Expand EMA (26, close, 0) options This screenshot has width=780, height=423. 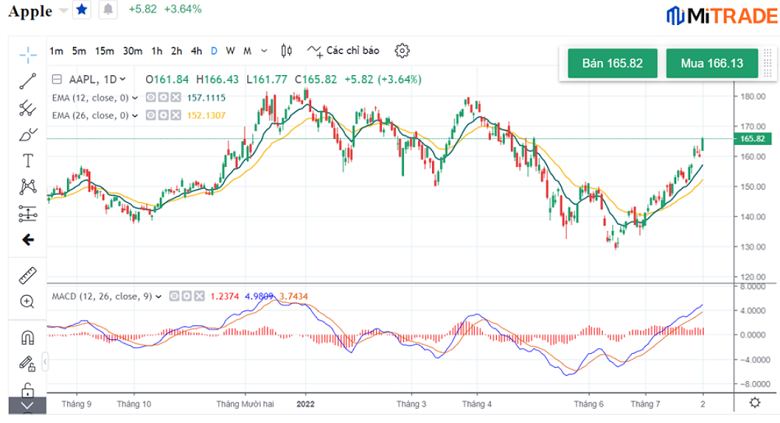tap(134, 116)
